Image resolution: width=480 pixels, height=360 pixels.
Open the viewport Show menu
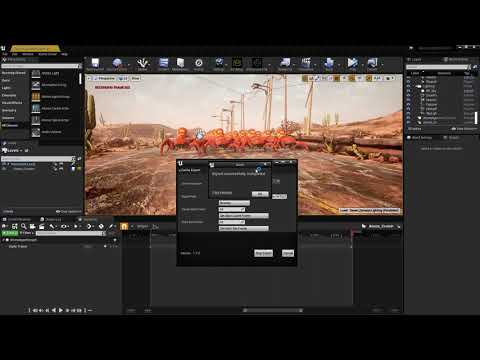[135, 78]
